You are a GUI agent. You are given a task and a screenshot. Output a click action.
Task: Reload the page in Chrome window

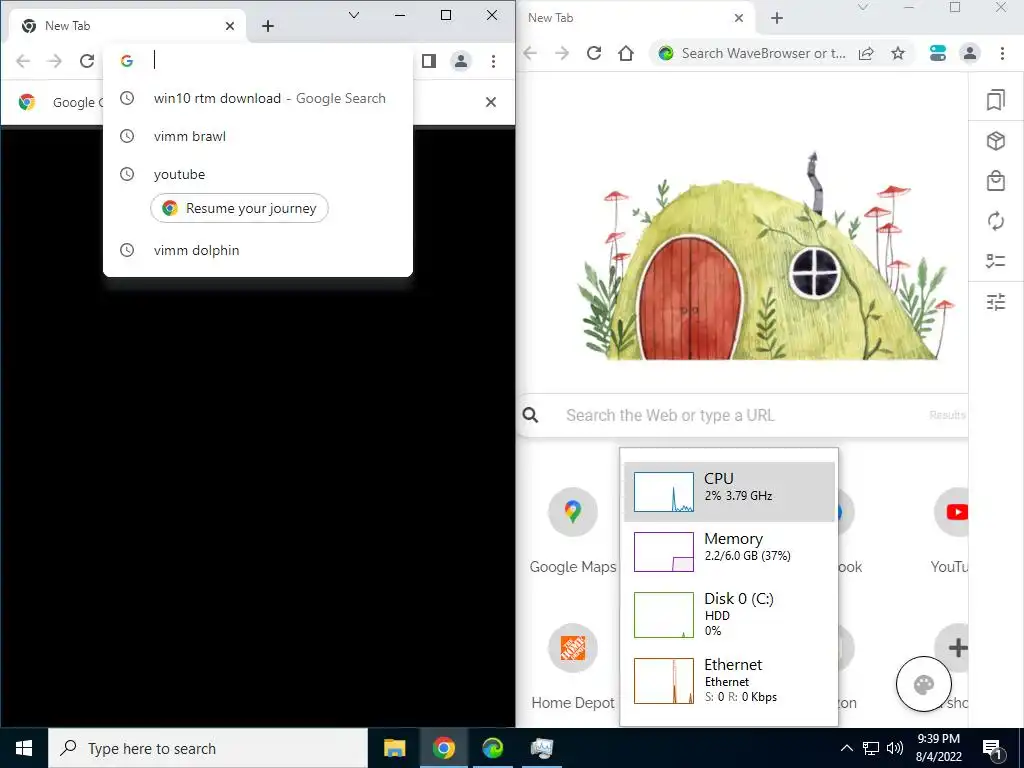[x=87, y=61]
